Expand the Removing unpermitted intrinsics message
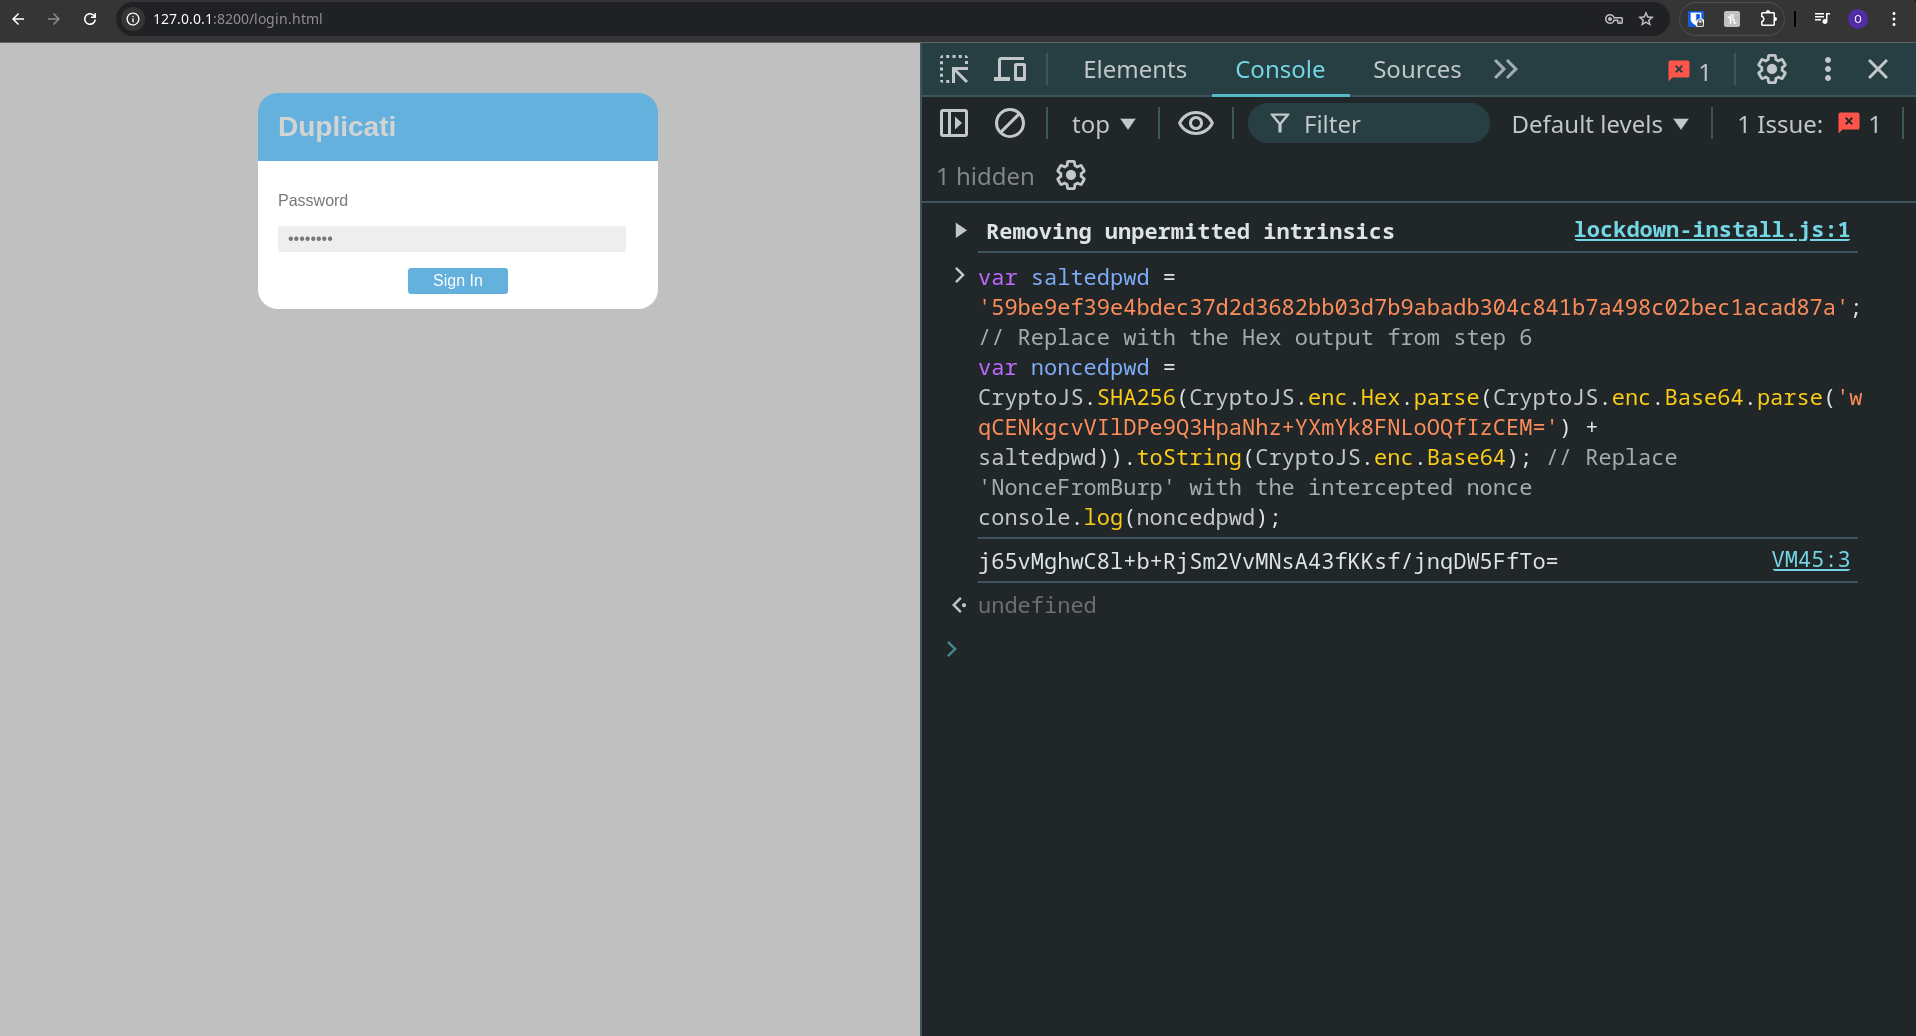This screenshot has height=1036, width=1916. click(x=960, y=231)
